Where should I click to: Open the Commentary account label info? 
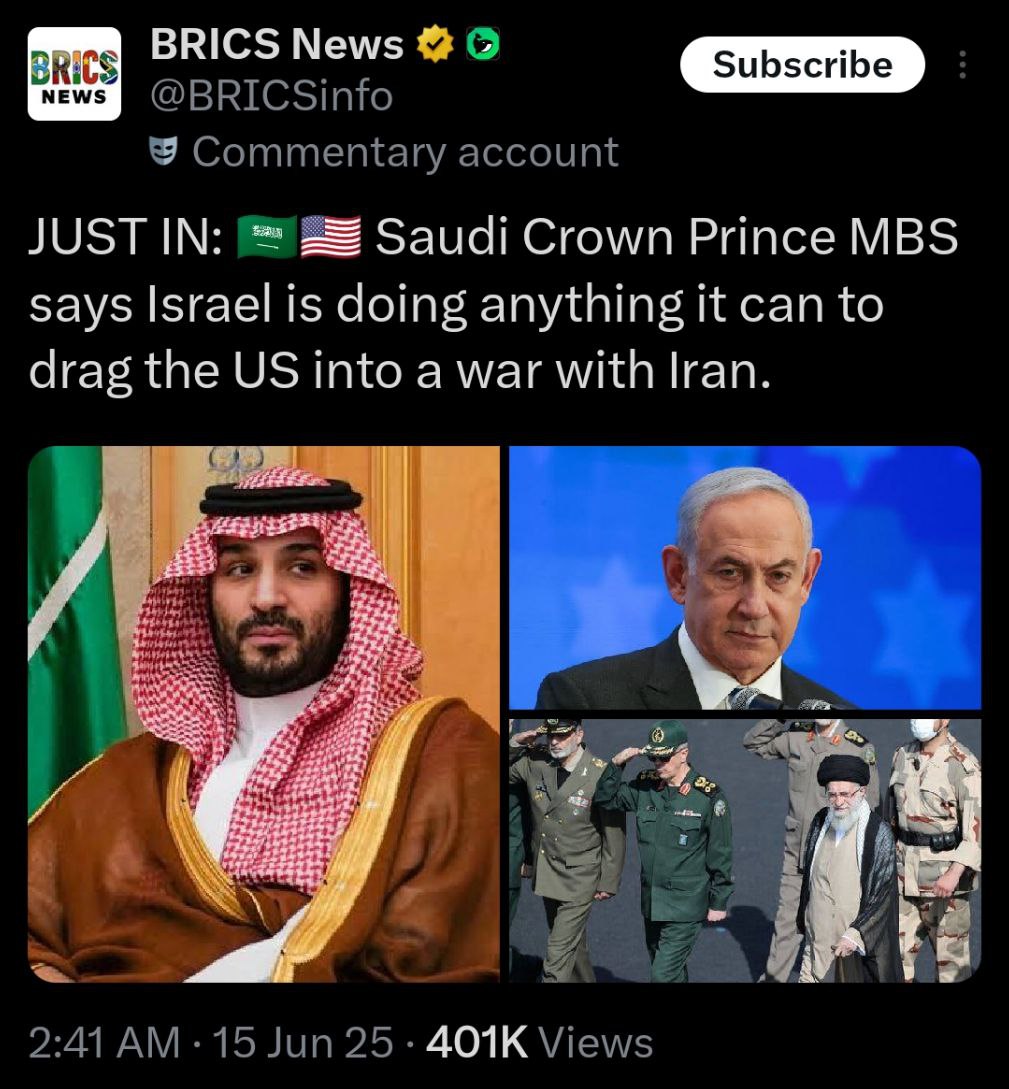coord(405,151)
